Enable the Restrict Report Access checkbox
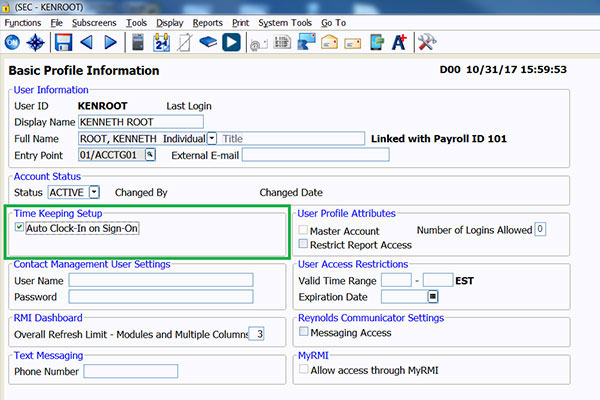Viewport: 600px width, 400px height. pyautogui.click(x=303, y=244)
